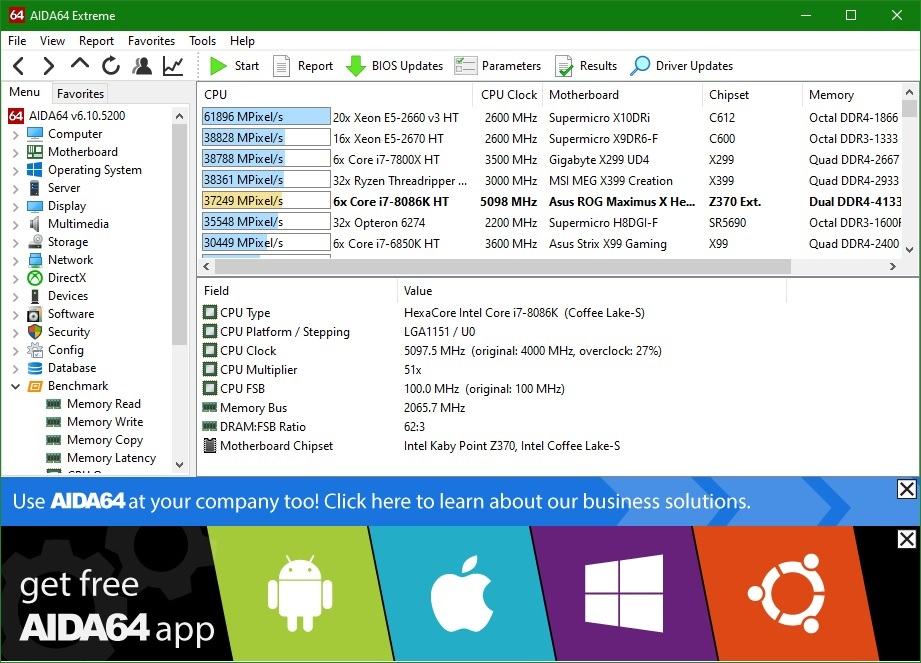Expand the Motherboard tree node
This screenshot has height=663, width=921.
tap(15, 152)
